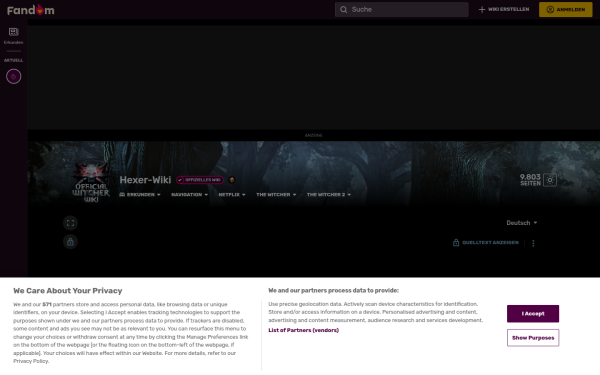Click the small emblem beside Offizielles Wiki badge
This screenshot has height=375, width=600.
coord(232,180)
